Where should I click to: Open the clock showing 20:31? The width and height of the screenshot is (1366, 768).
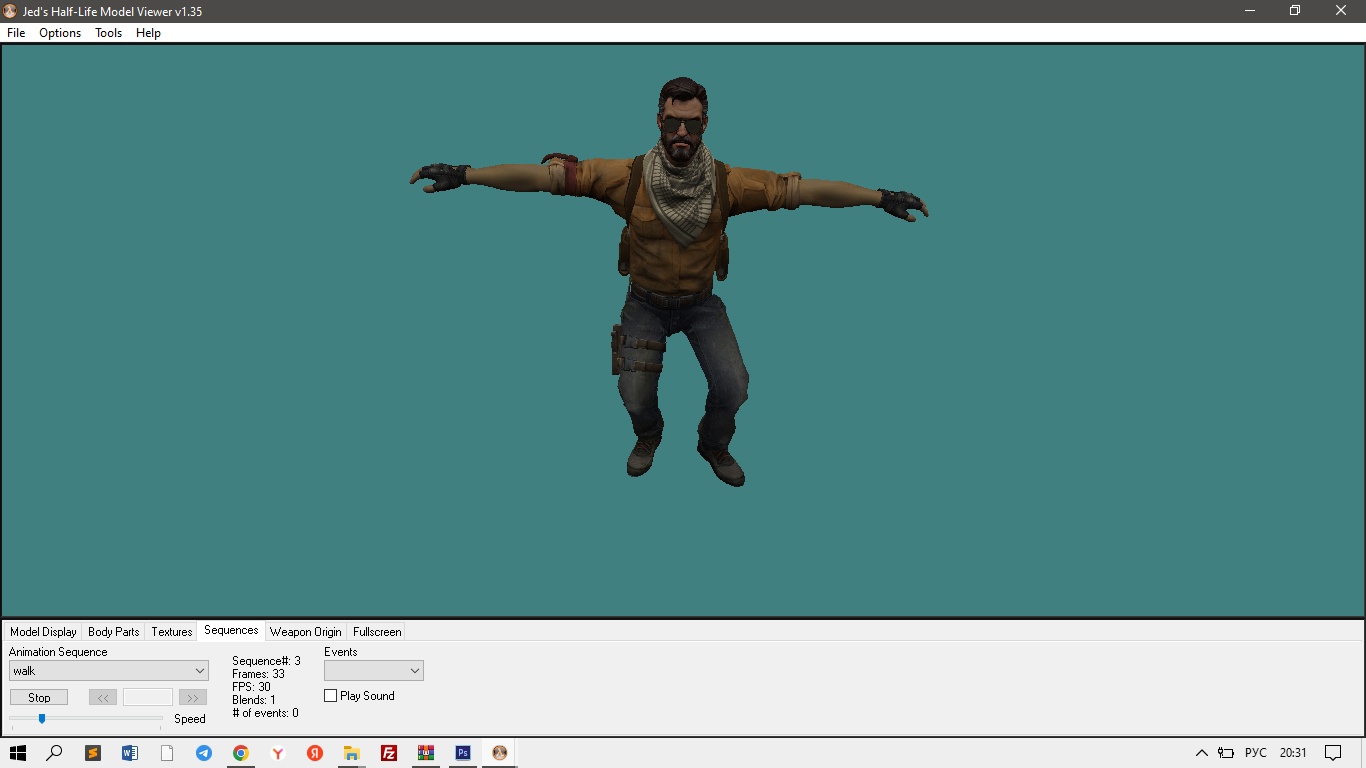(x=1293, y=753)
